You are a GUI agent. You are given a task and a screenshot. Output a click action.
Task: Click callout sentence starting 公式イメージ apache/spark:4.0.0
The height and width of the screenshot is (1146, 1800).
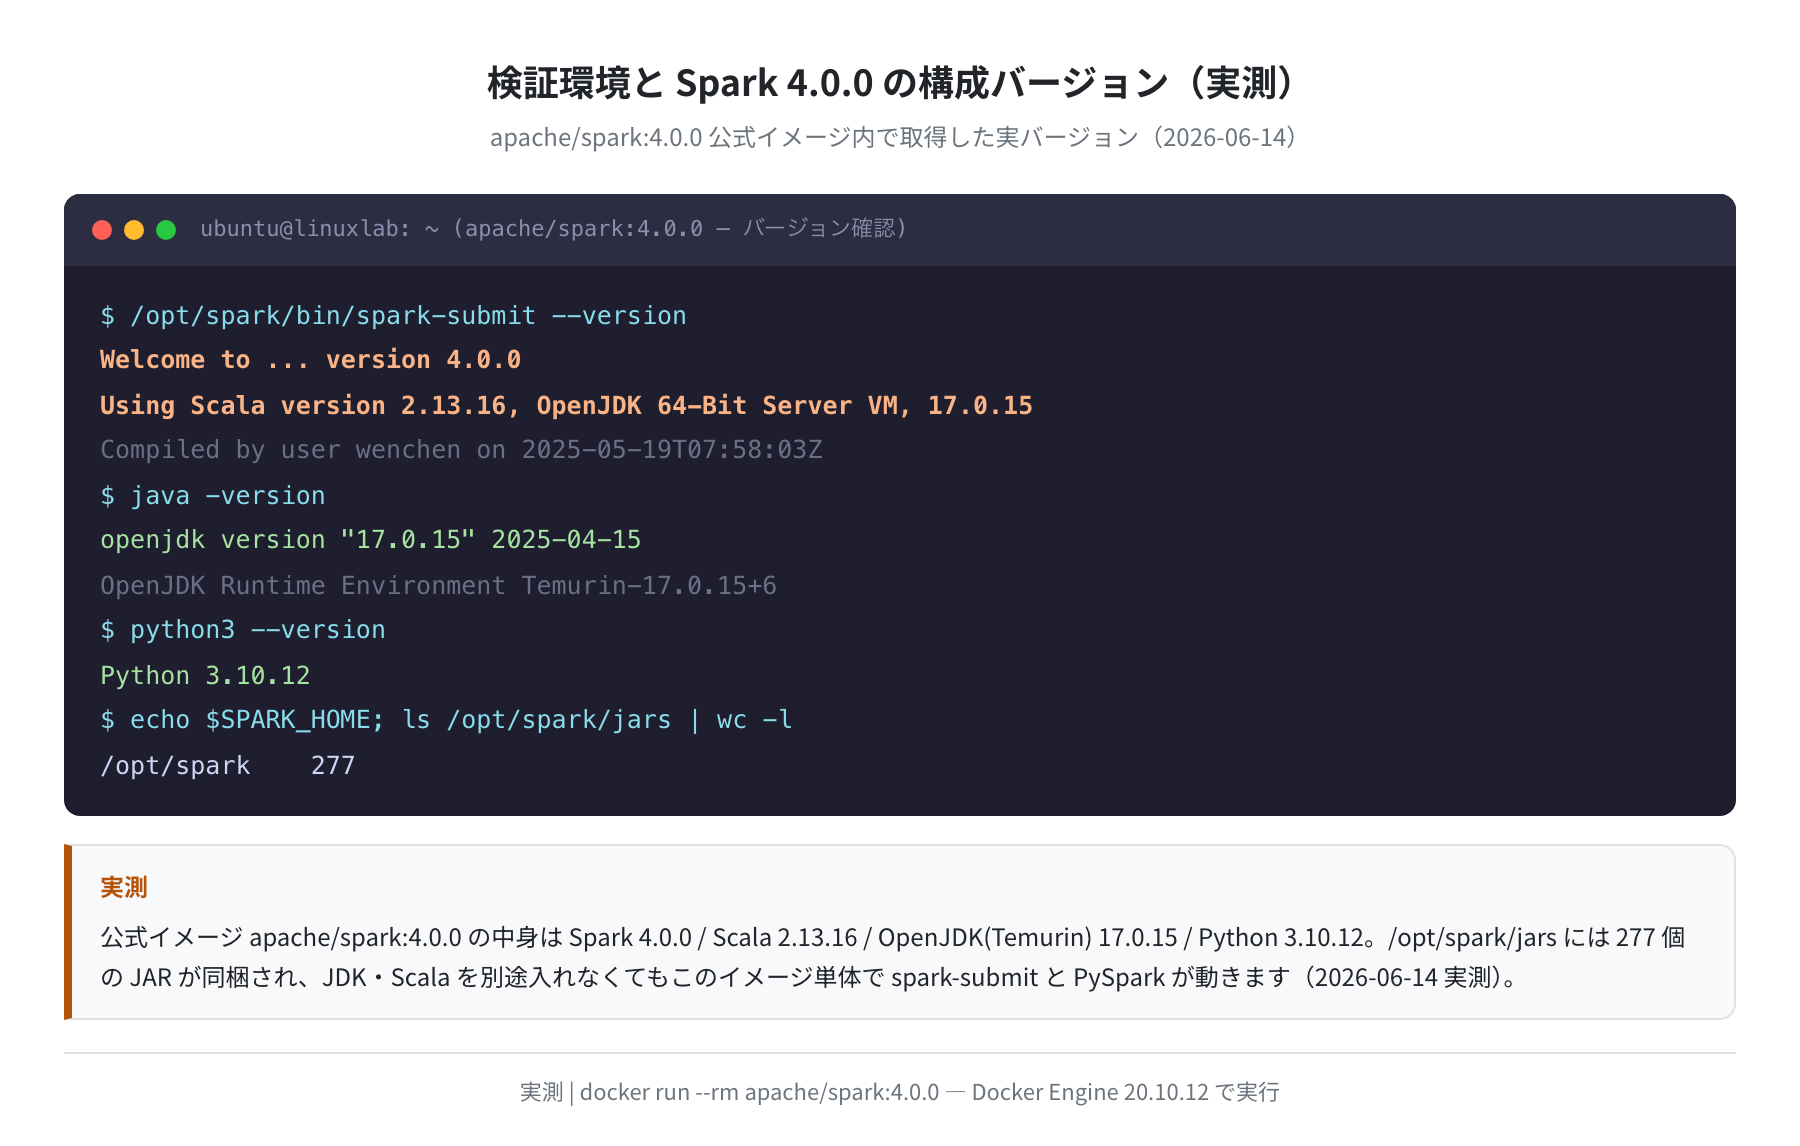[x=893, y=937]
